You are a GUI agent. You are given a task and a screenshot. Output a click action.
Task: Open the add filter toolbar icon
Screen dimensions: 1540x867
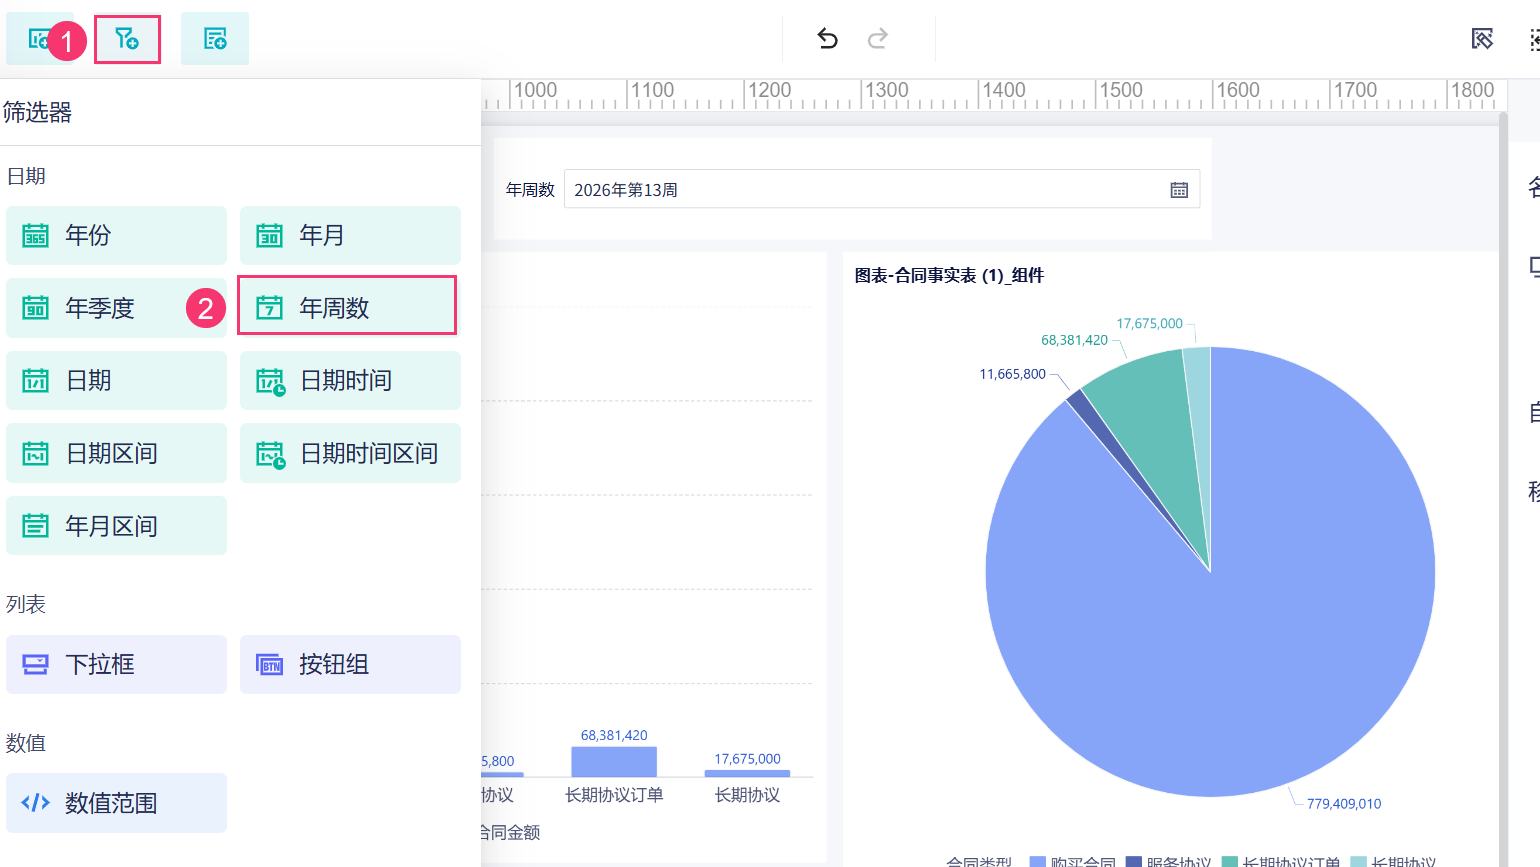coord(127,39)
